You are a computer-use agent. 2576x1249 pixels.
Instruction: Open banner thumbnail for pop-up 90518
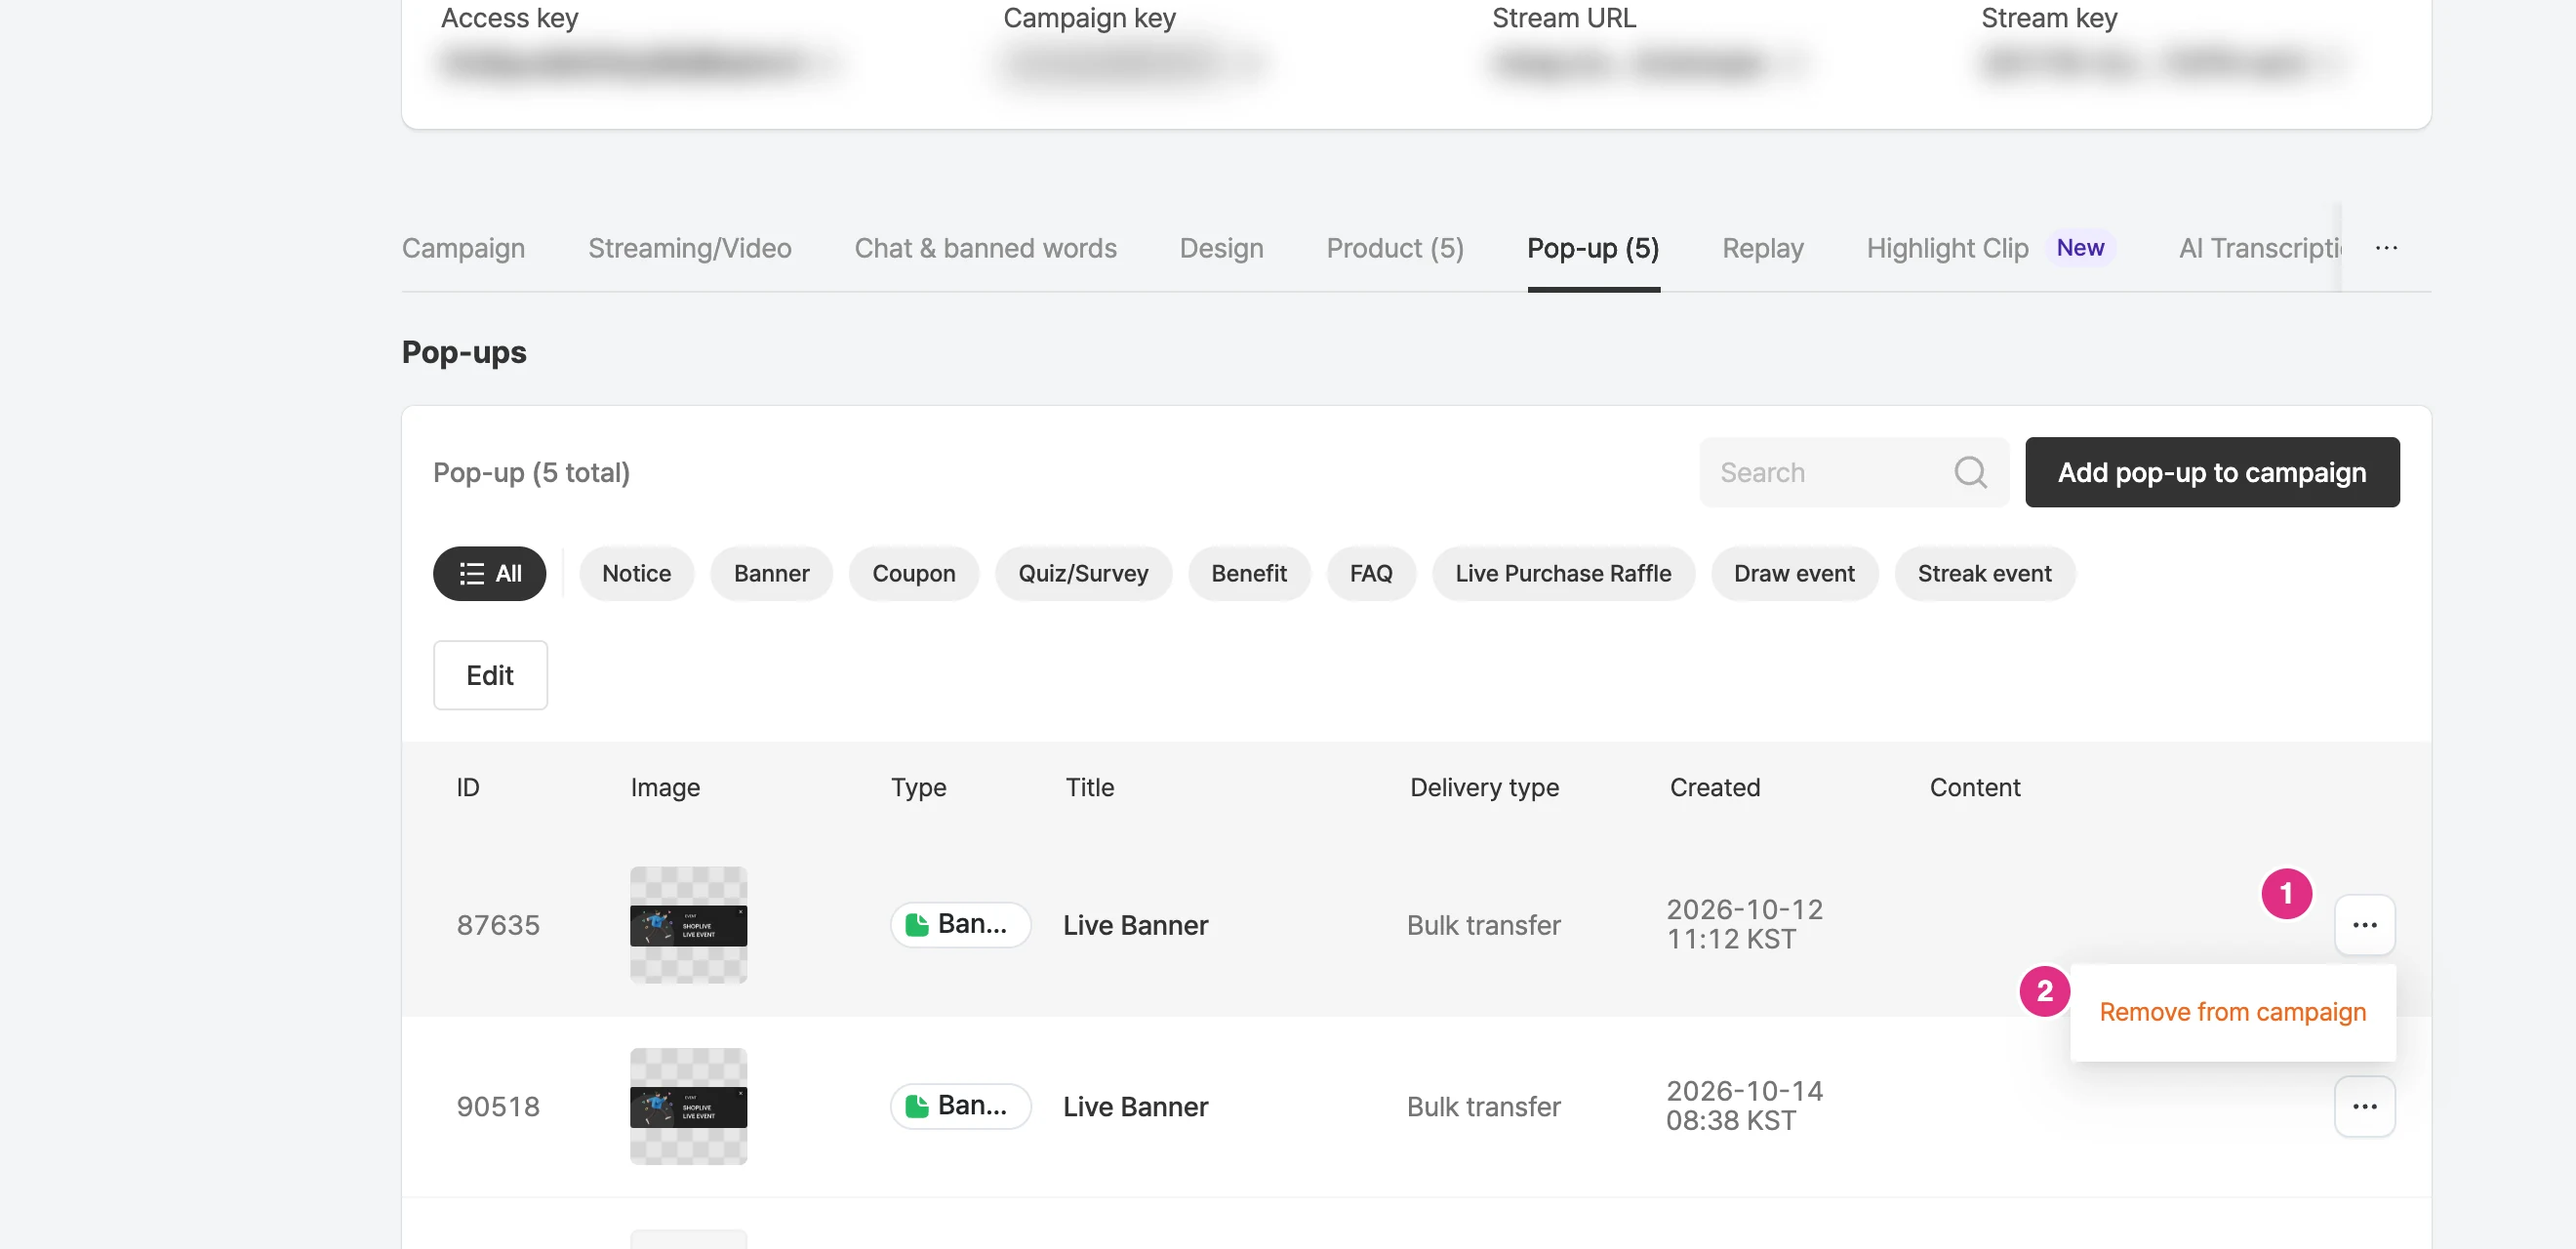pyautogui.click(x=688, y=1106)
